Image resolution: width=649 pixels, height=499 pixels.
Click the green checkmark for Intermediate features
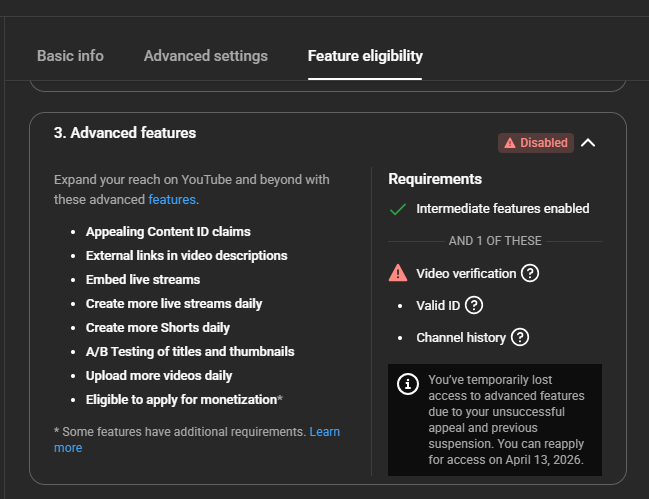pos(398,209)
